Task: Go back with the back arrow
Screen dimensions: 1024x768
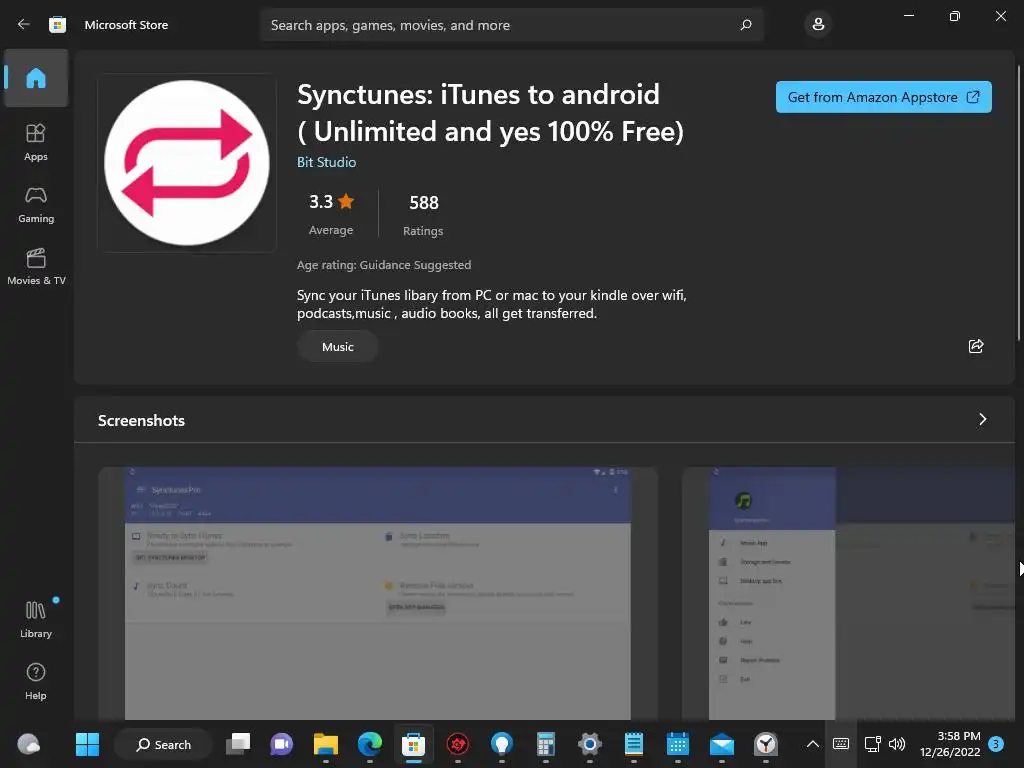Action: click(x=24, y=25)
